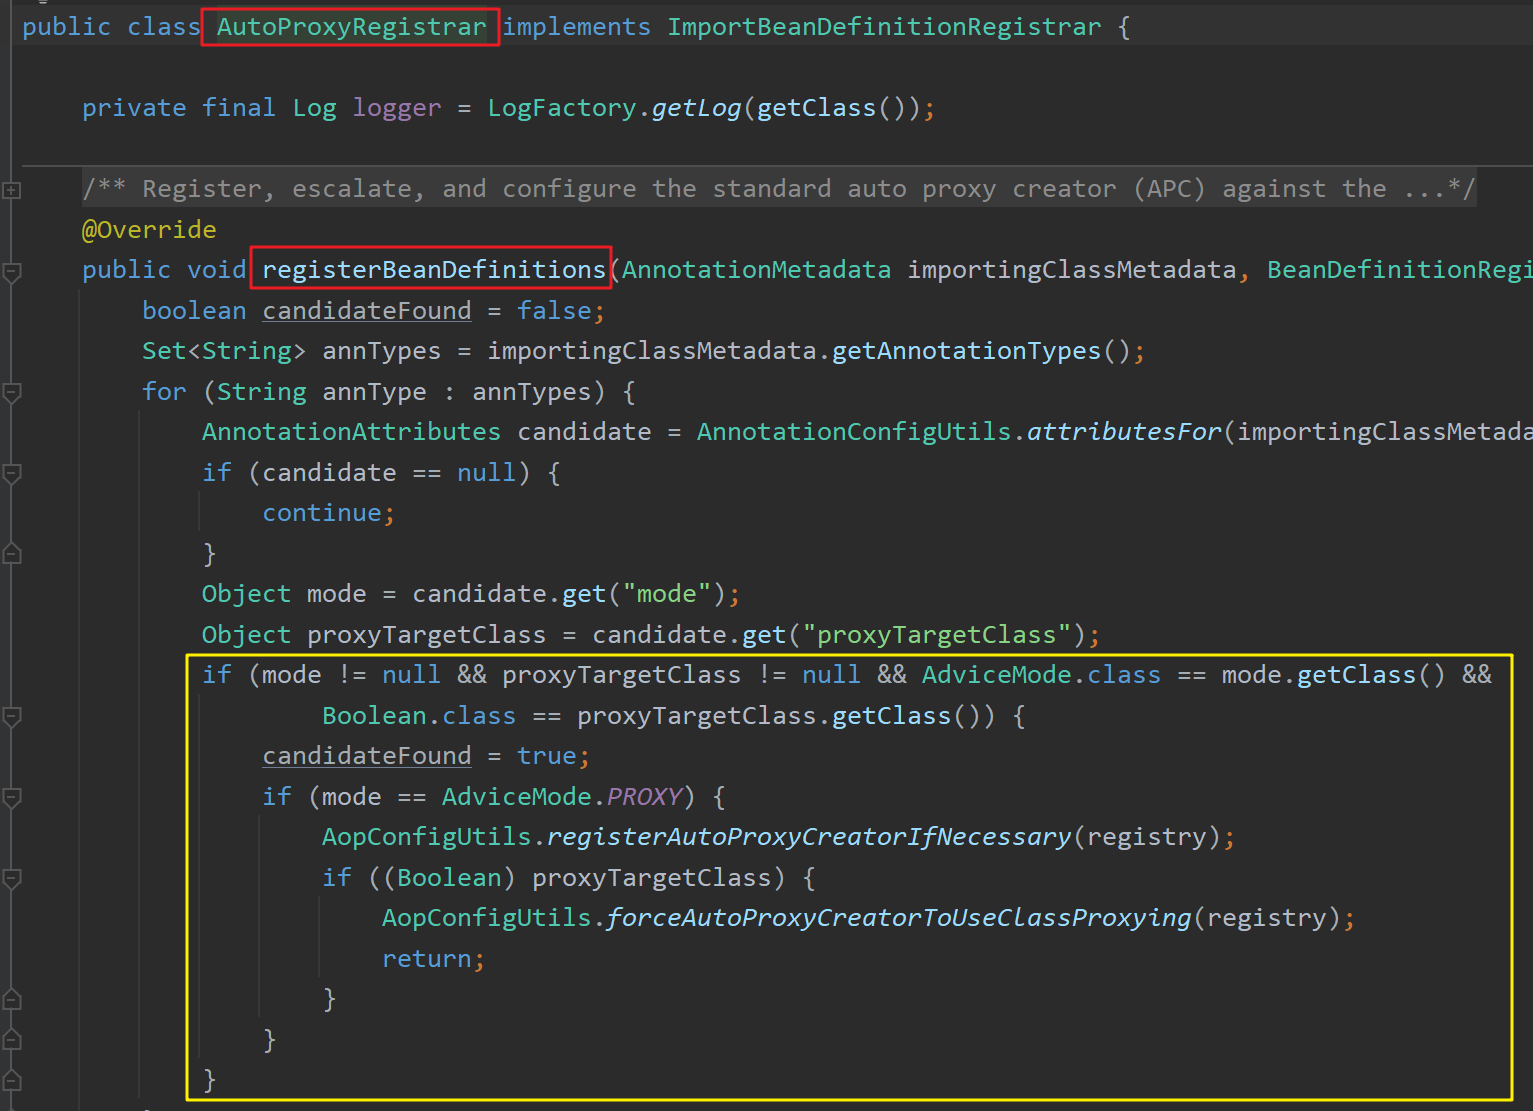The width and height of the screenshot is (1533, 1111).
Task: Collapse the 'if ((Boolean) proxyTargetClass)' block
Action: click(12, 878)
